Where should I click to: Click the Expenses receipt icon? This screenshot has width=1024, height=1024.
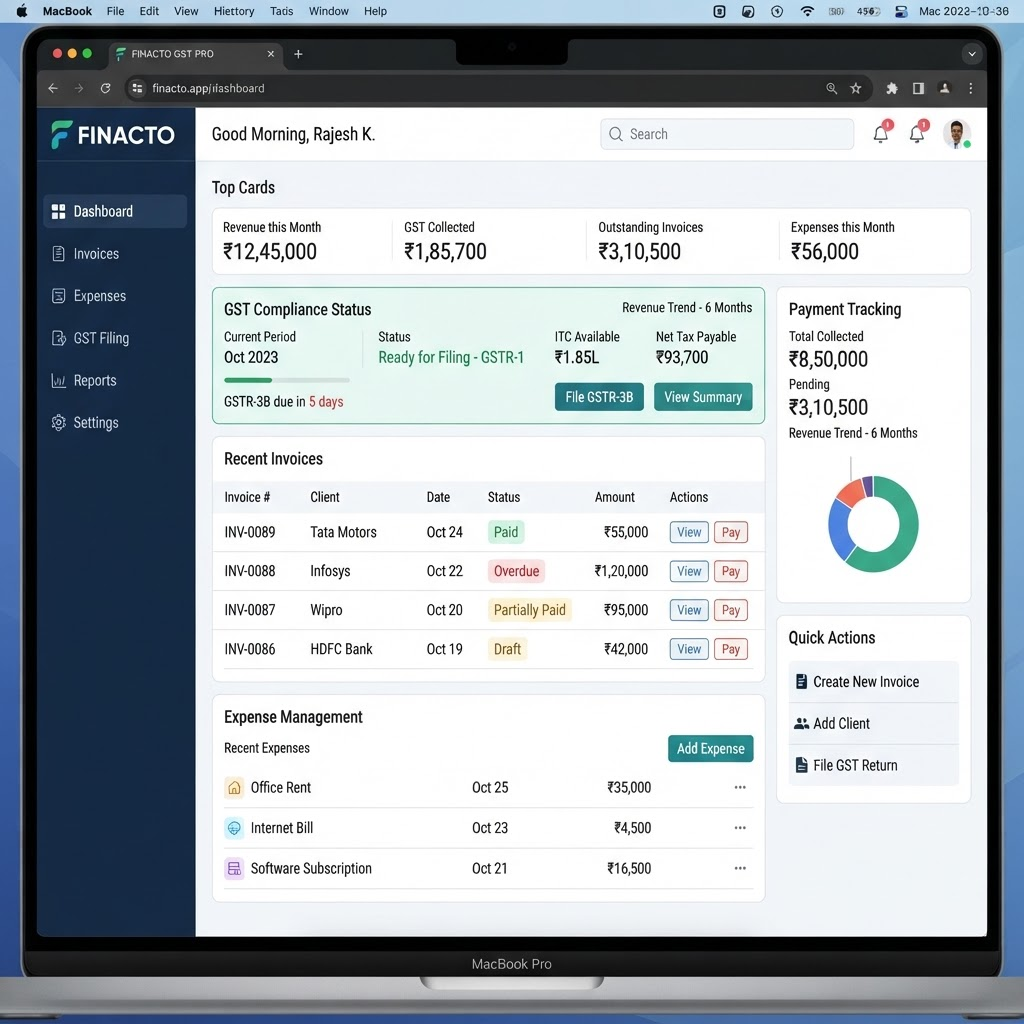[x=58, y=296]
